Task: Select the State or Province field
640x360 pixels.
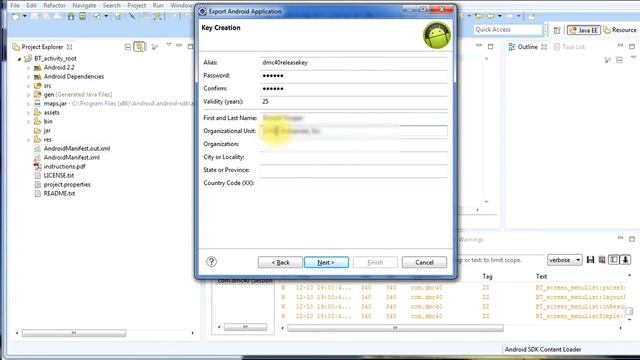Action: (353, 170)
